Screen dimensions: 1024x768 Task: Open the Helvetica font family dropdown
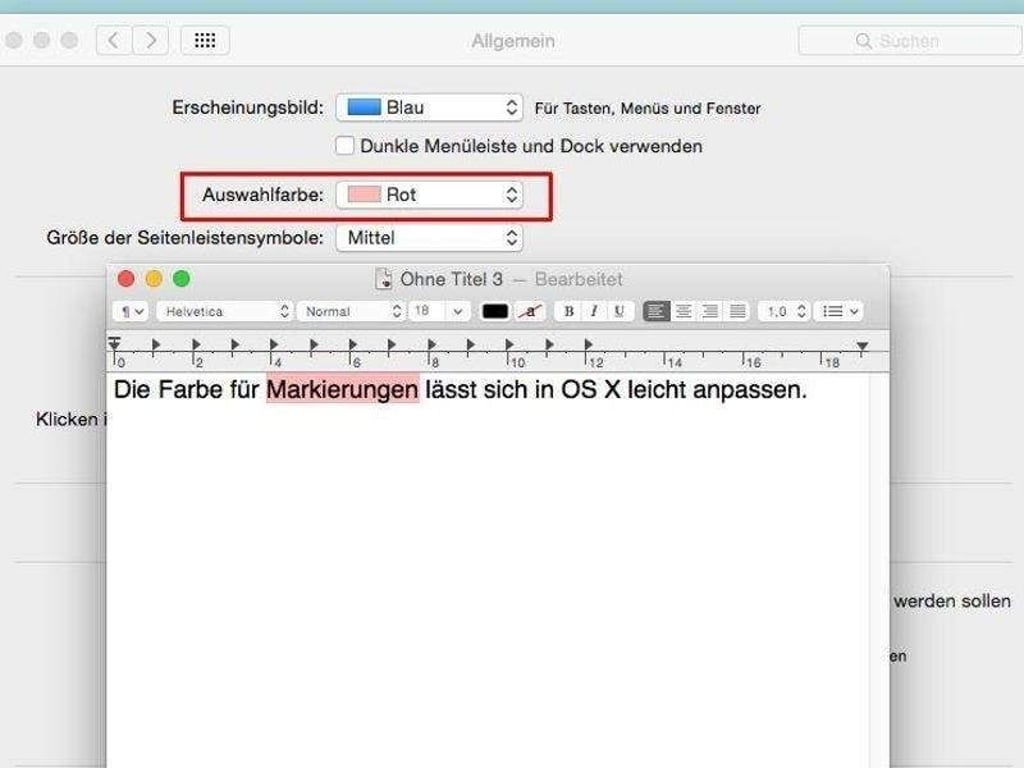click(x=224, y=312)
